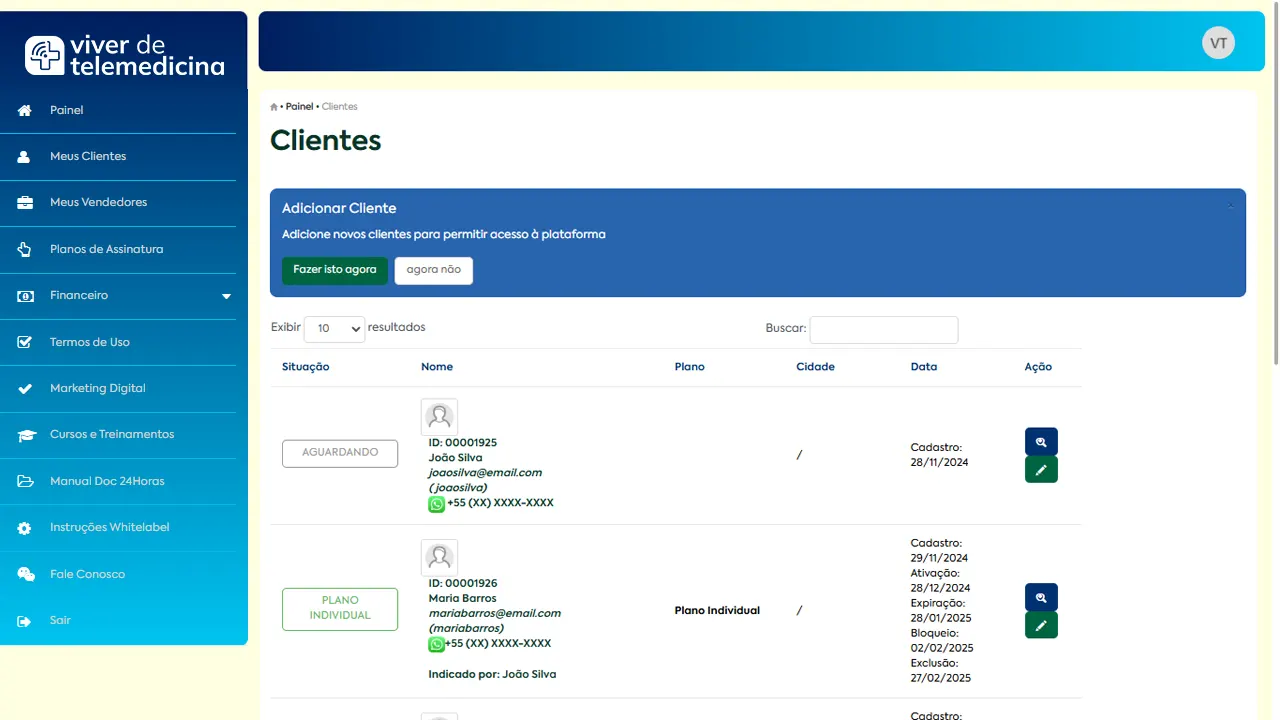Edit João Silva using pencil icon
Image resolution: width=1280 pixels, height=720 pixels.
[1041, 470]
